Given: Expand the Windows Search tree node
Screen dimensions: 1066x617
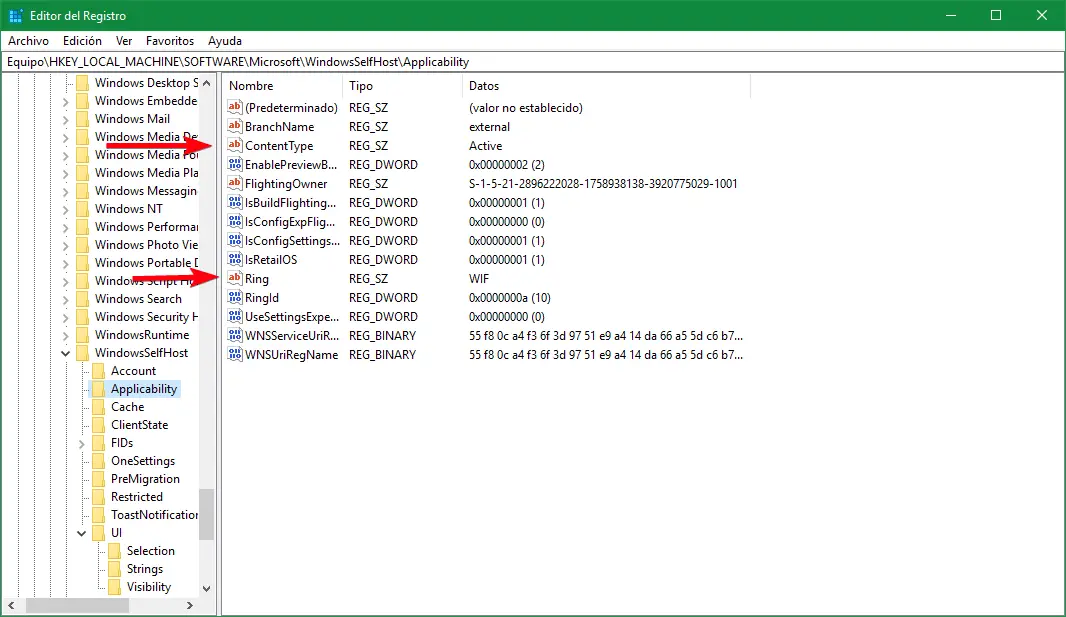Looking at the screenshot, I should click(x=65, y=300).
